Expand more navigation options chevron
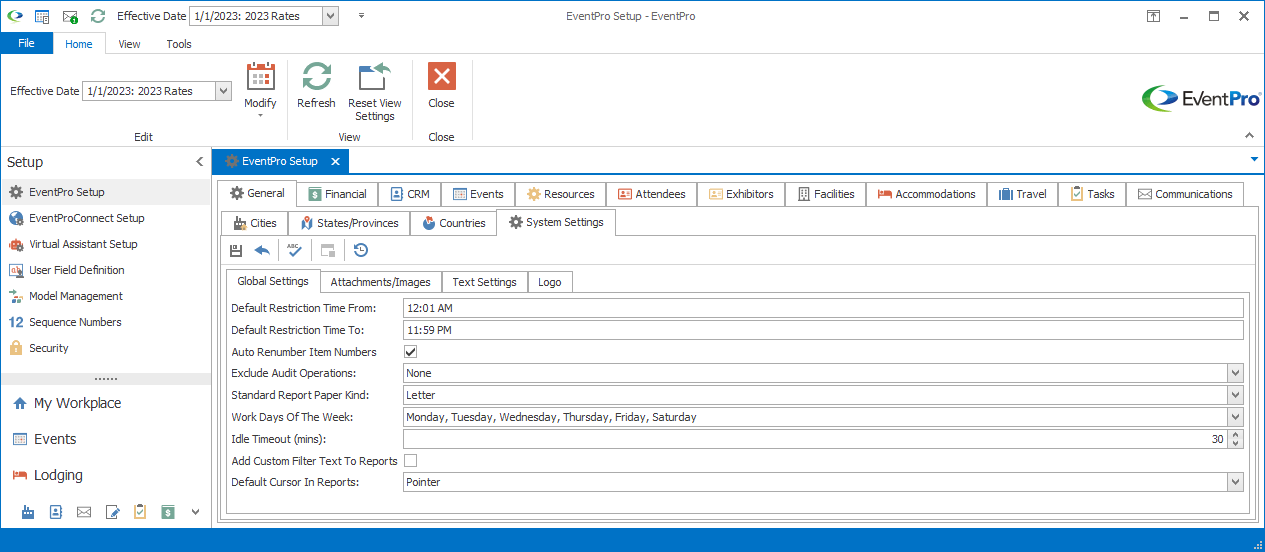The height and width of the screenshot is (552, 1265). point(195,512)
